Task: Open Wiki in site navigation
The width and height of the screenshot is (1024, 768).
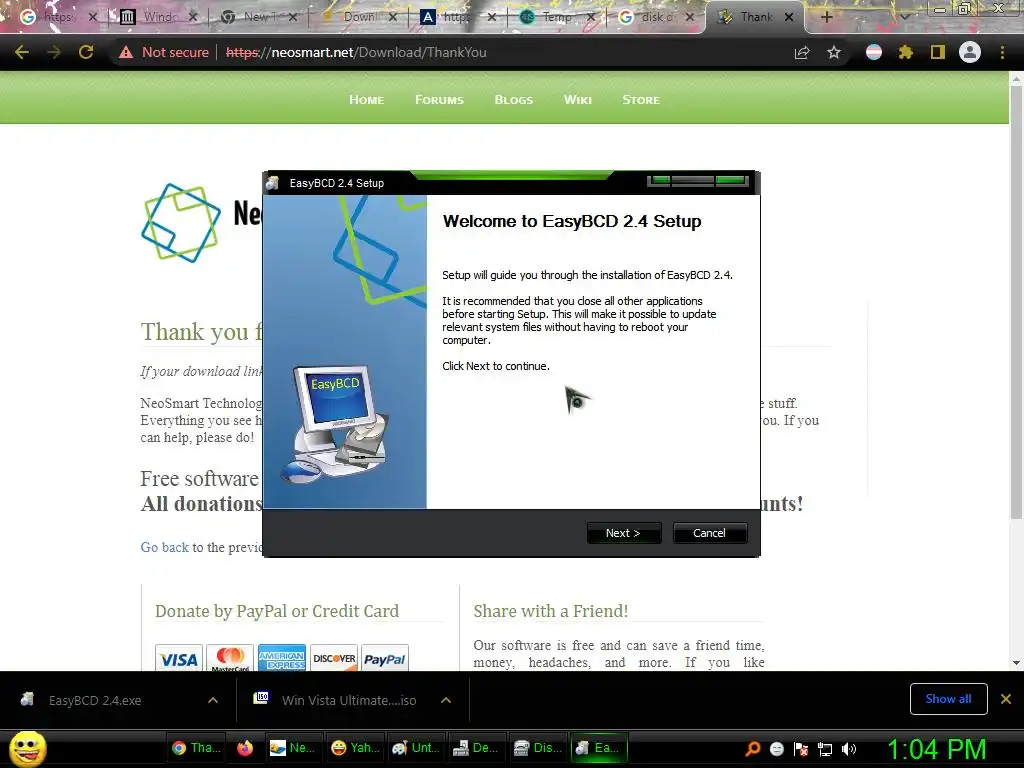Action: pos(578,100)
